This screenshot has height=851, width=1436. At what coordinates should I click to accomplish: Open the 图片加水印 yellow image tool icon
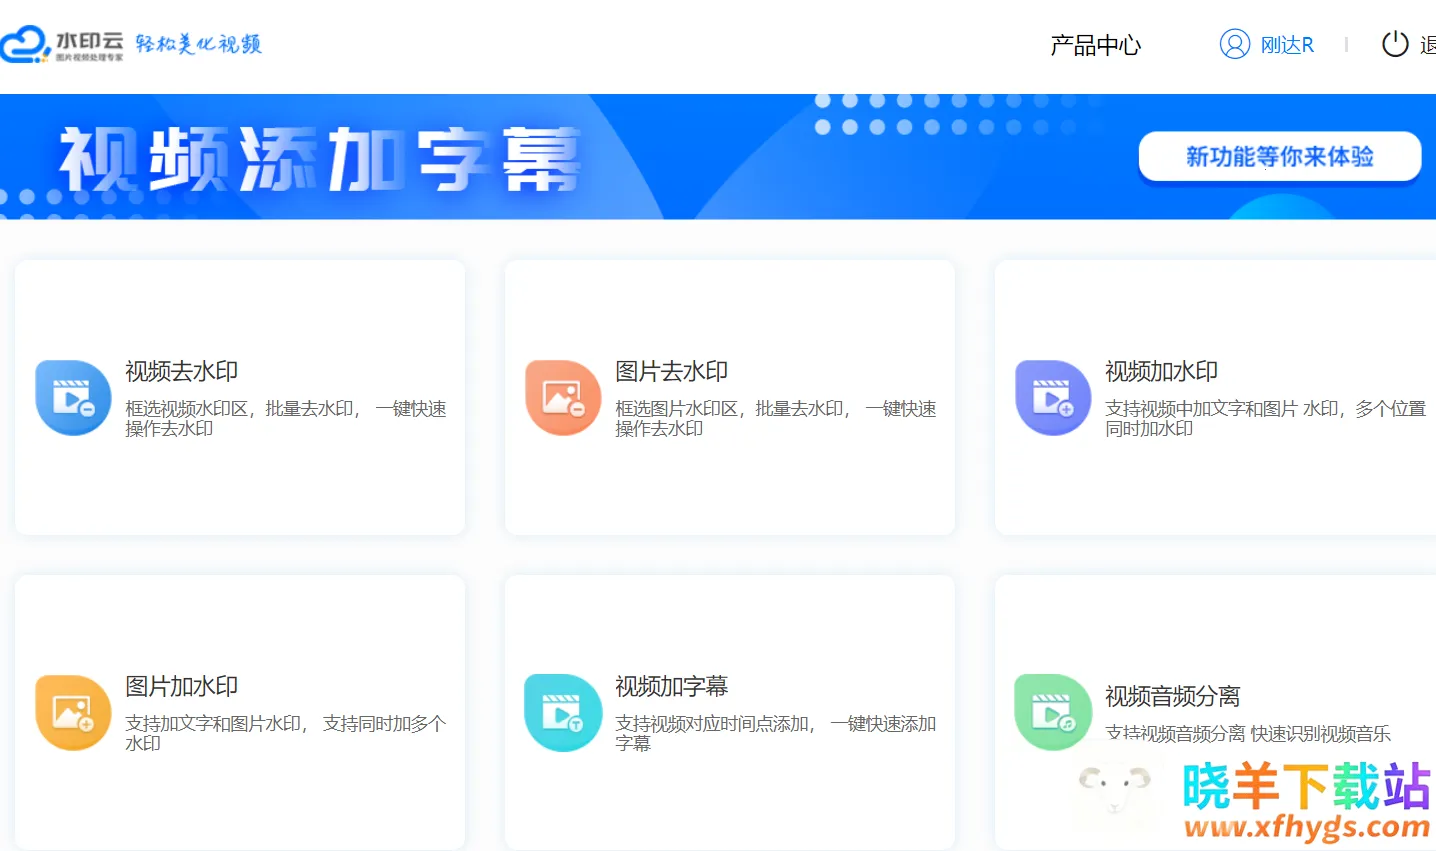tap(72, 711)
